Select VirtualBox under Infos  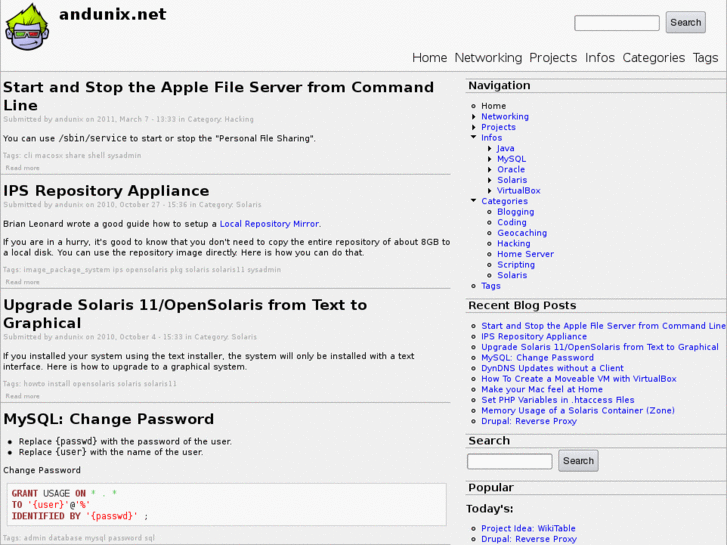(518, 191)
